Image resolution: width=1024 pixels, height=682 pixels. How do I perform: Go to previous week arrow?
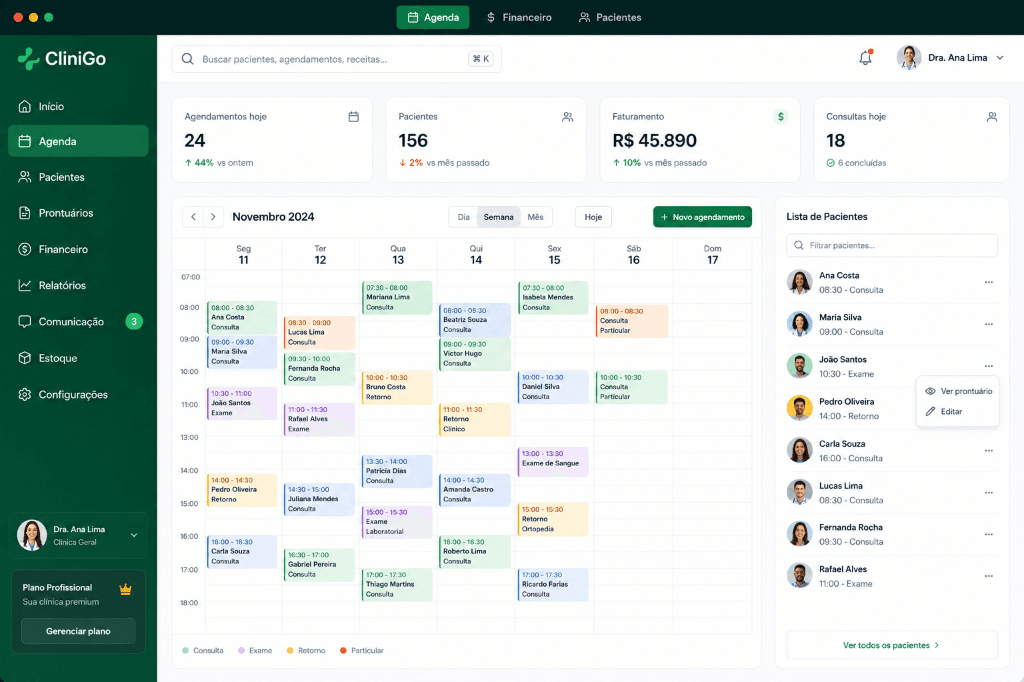tap(193, 217)
